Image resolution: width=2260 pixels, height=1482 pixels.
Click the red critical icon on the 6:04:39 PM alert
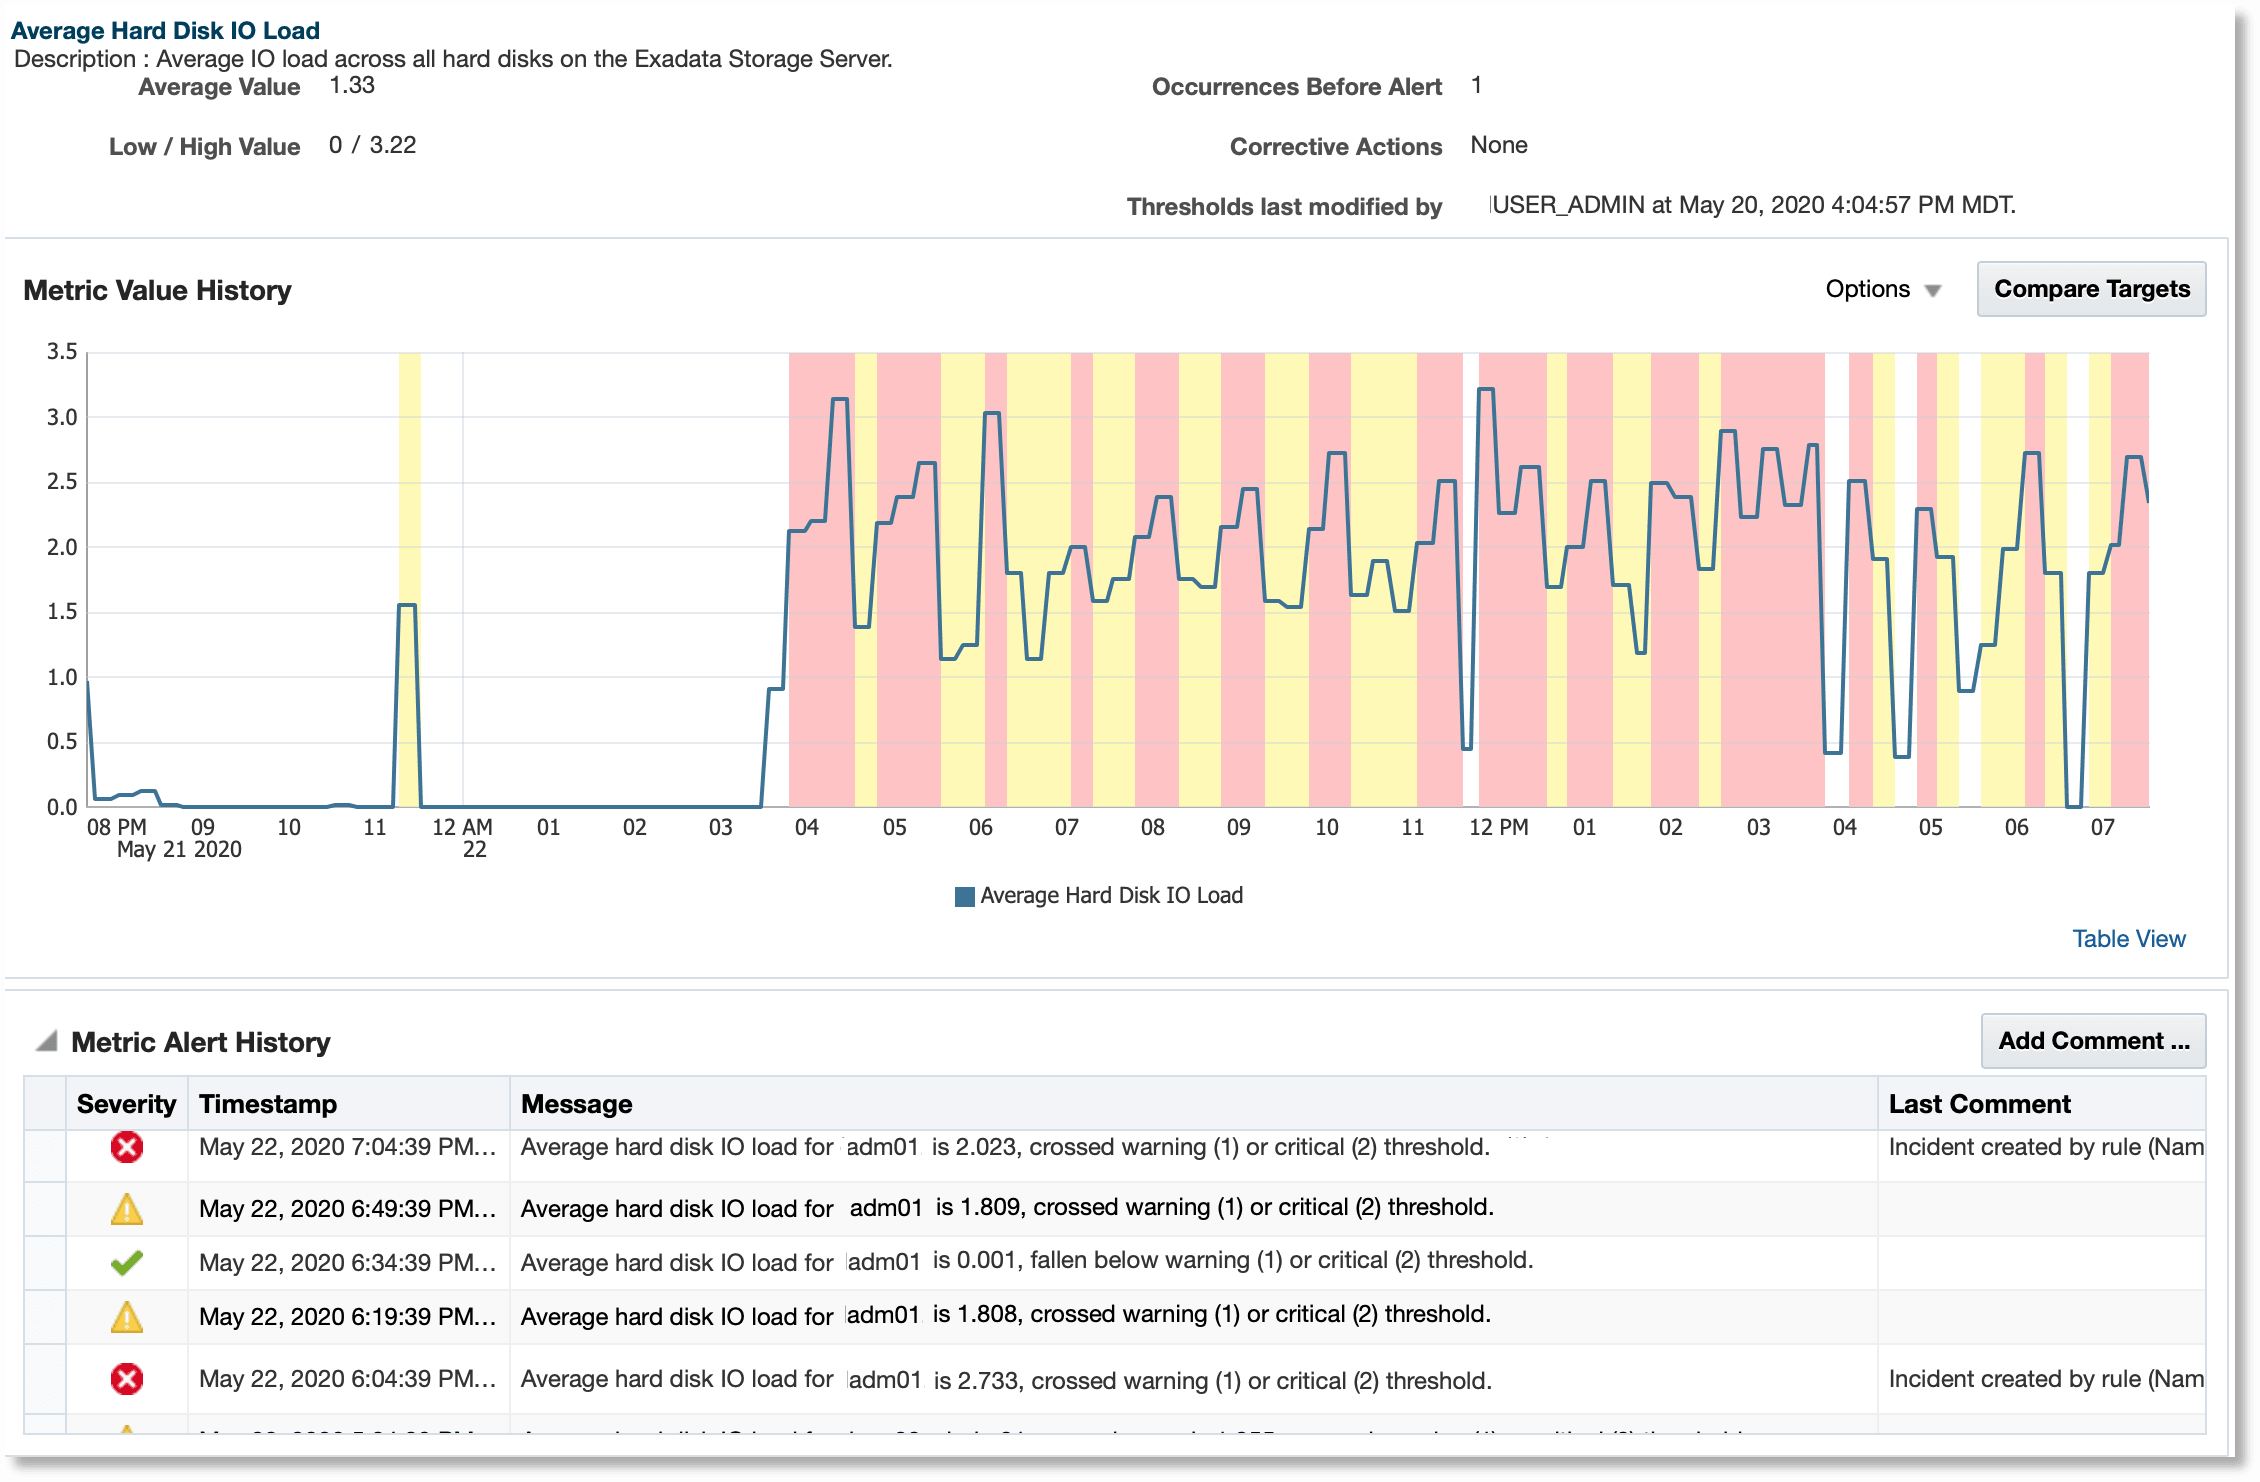[x=126, y=1377]
